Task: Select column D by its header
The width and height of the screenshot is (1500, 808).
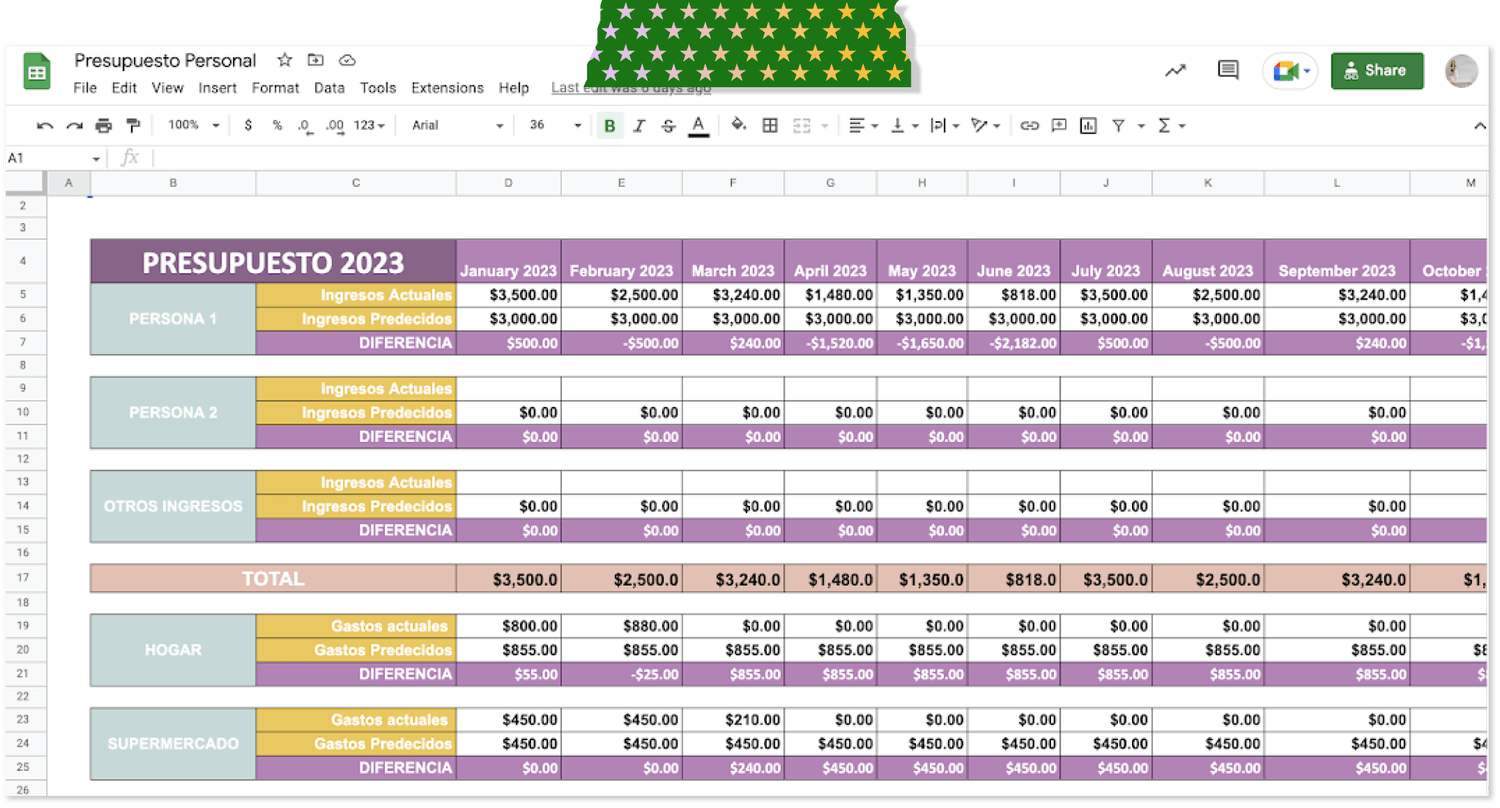Action: 509,183
